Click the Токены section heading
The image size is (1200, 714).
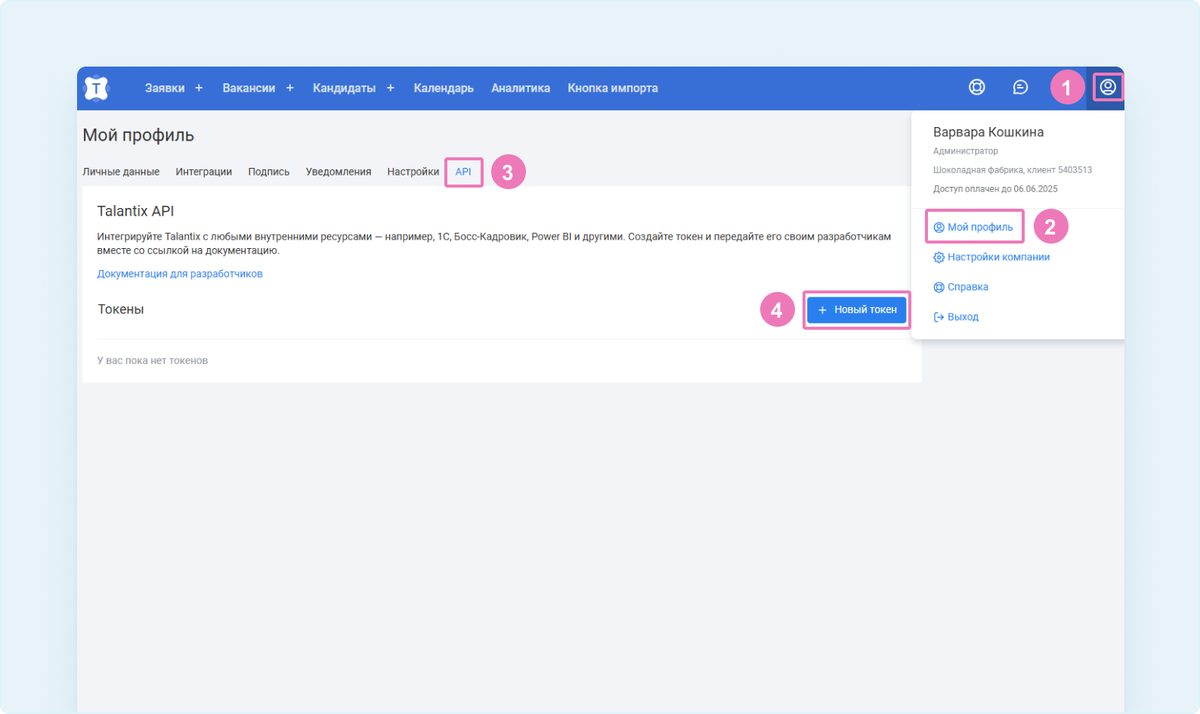click(x=120, y=310)
